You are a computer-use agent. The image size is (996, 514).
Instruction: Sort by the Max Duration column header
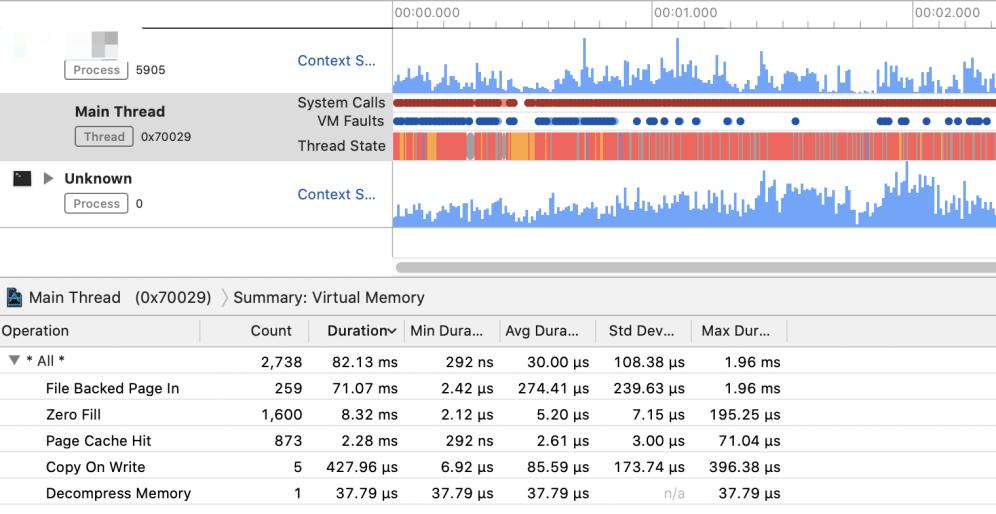(x=736, y=331)
